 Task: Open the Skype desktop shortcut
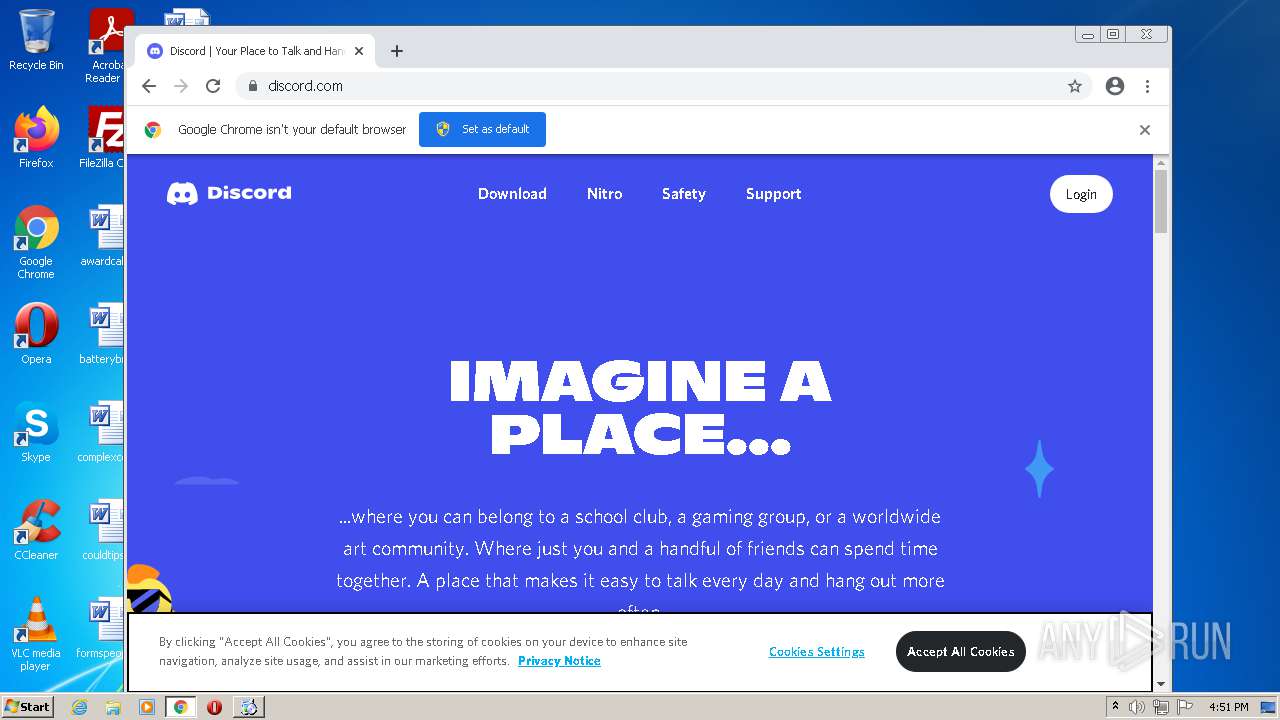pyautogui.click(x=36, y=432)
